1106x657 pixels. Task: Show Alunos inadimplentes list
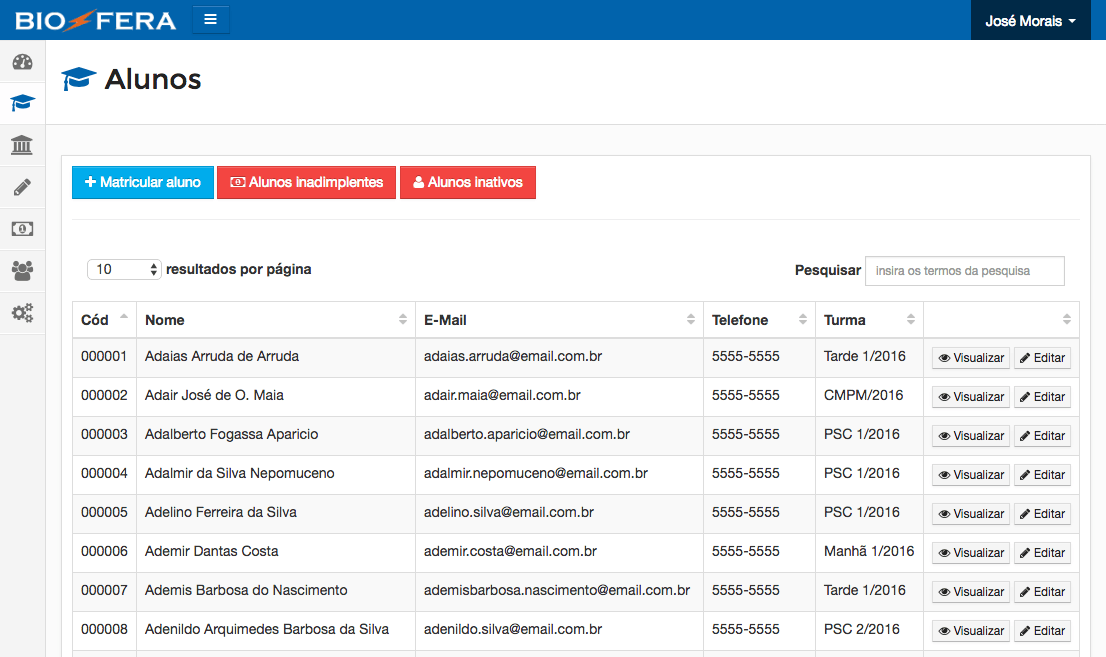[306, 182]
